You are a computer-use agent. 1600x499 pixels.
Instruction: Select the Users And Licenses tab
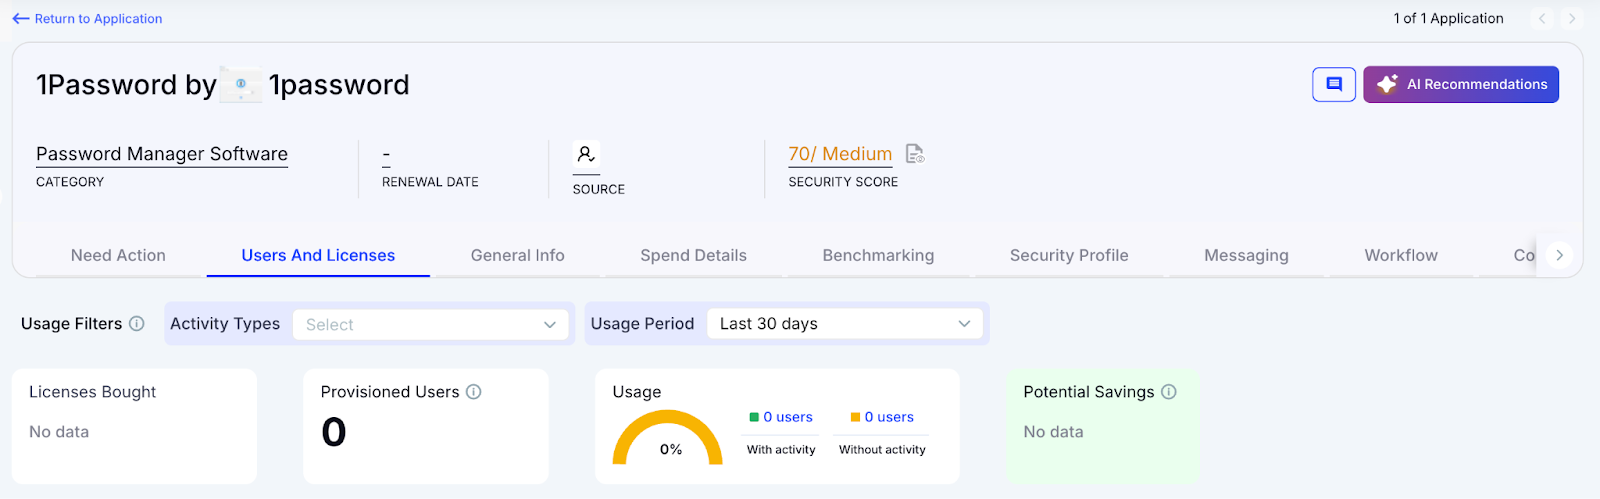(318, 256)
